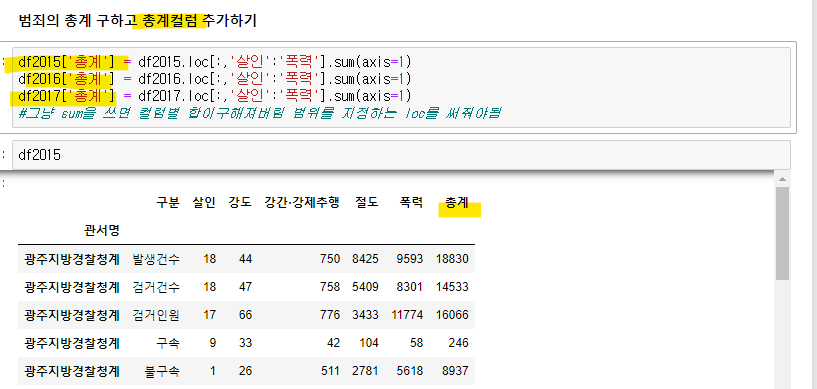Screen dimensions: 817x389
Task: Click value 58 in 구속 row
Action: click(416, 343)
